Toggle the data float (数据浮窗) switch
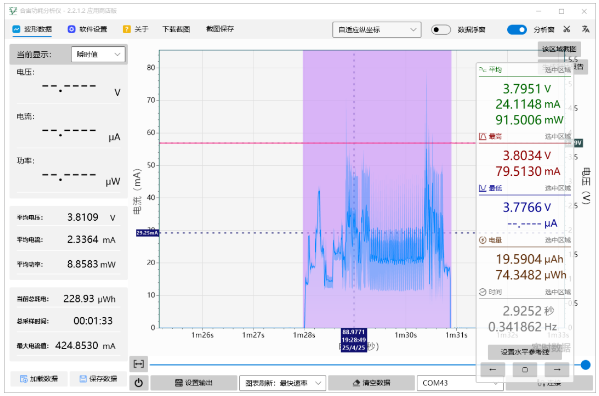Image resolution: width=599 pixels, height=396 pixels. [x=440, y=30]
